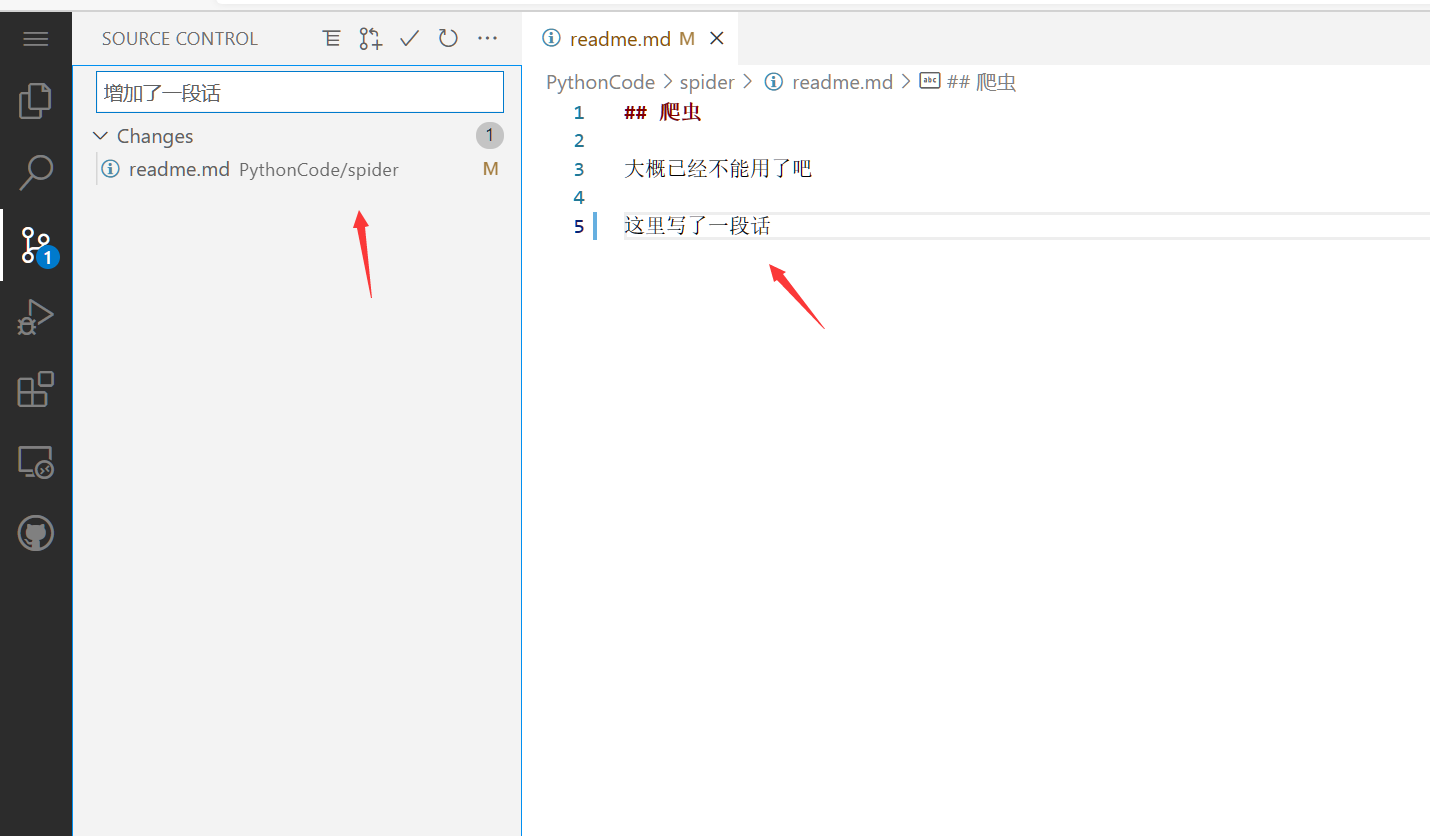Image resolution: width=1430 pixels, height=836 pixels.
Task: Open Source Control more actions menu
Action: coord(487,39)
